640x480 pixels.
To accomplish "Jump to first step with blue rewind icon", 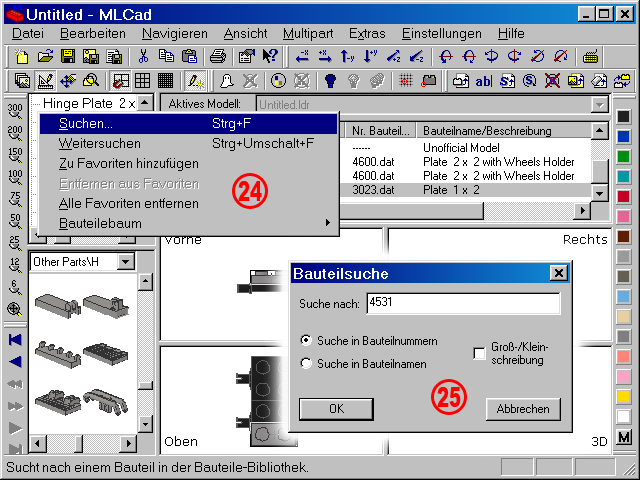I will pos(15,340).
